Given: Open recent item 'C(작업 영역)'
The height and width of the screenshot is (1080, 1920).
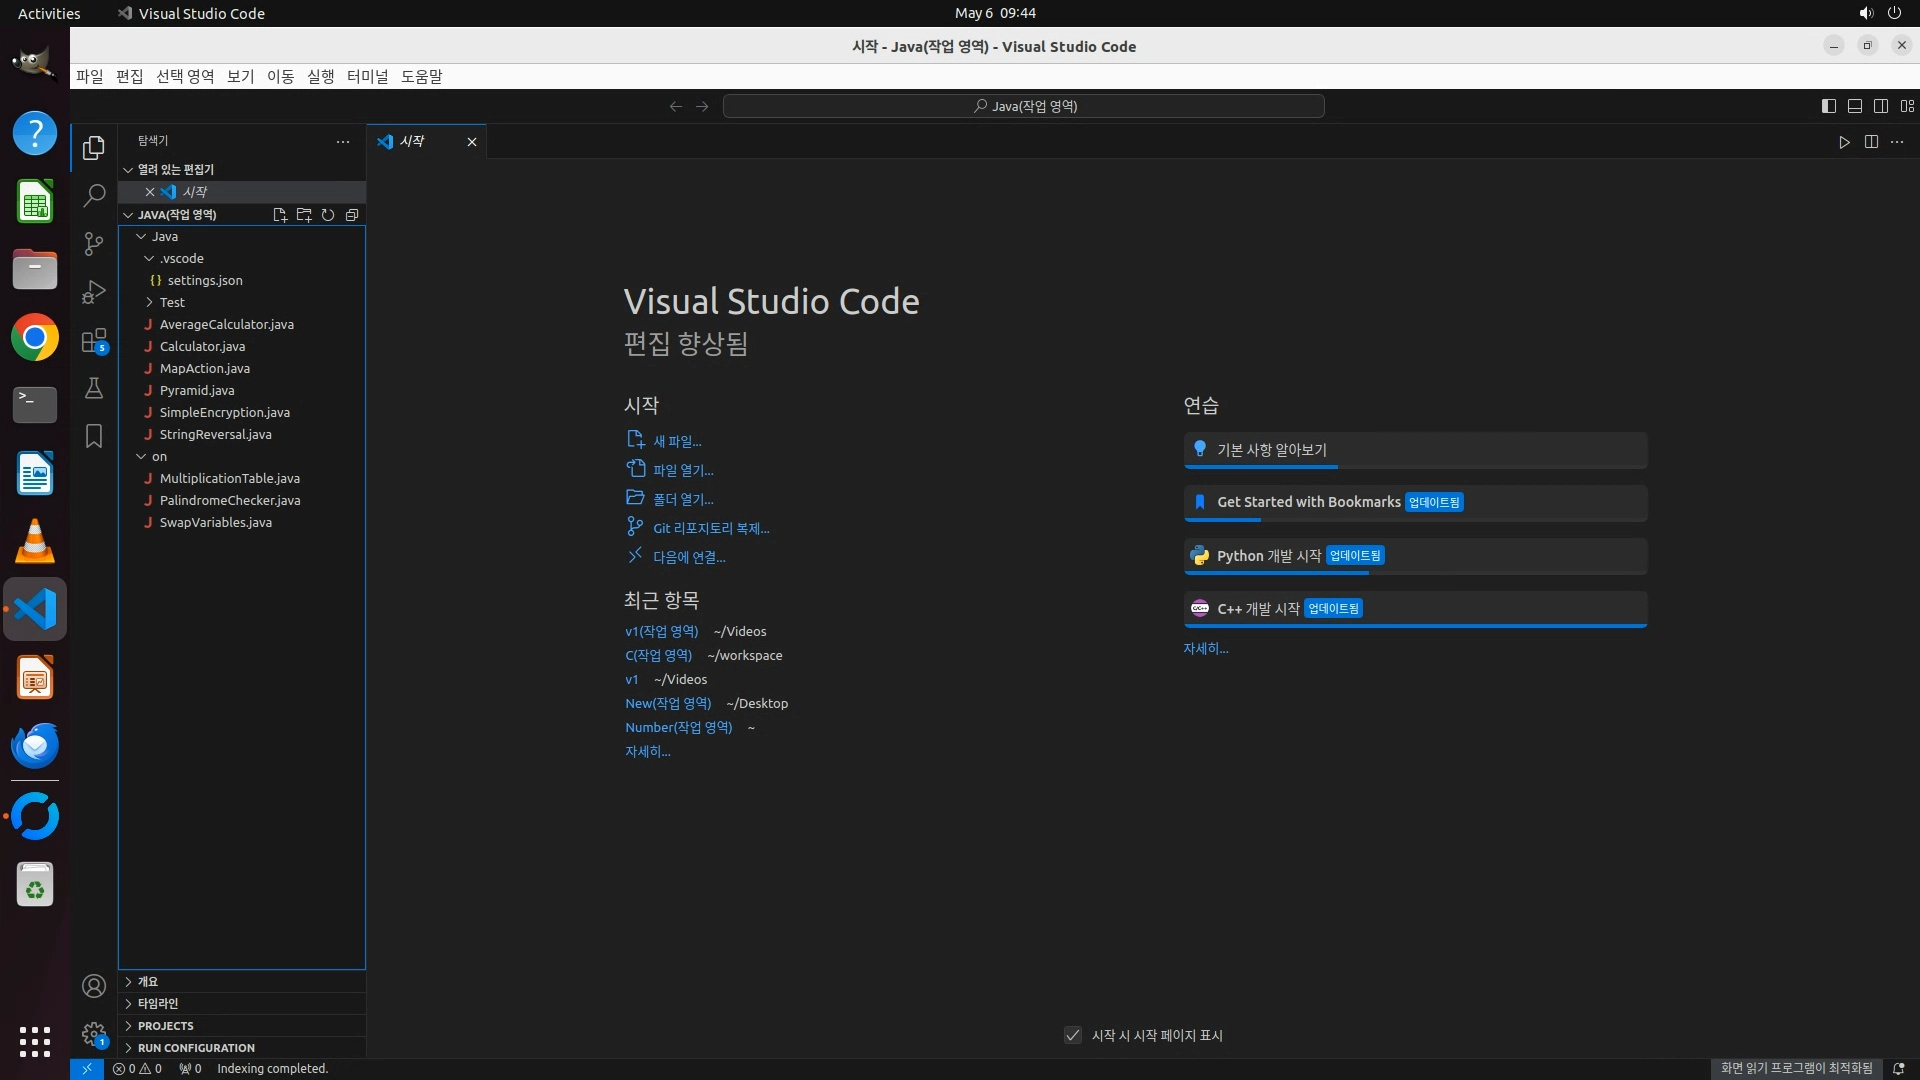Looking at the screenshot, I should click(658, 655).
